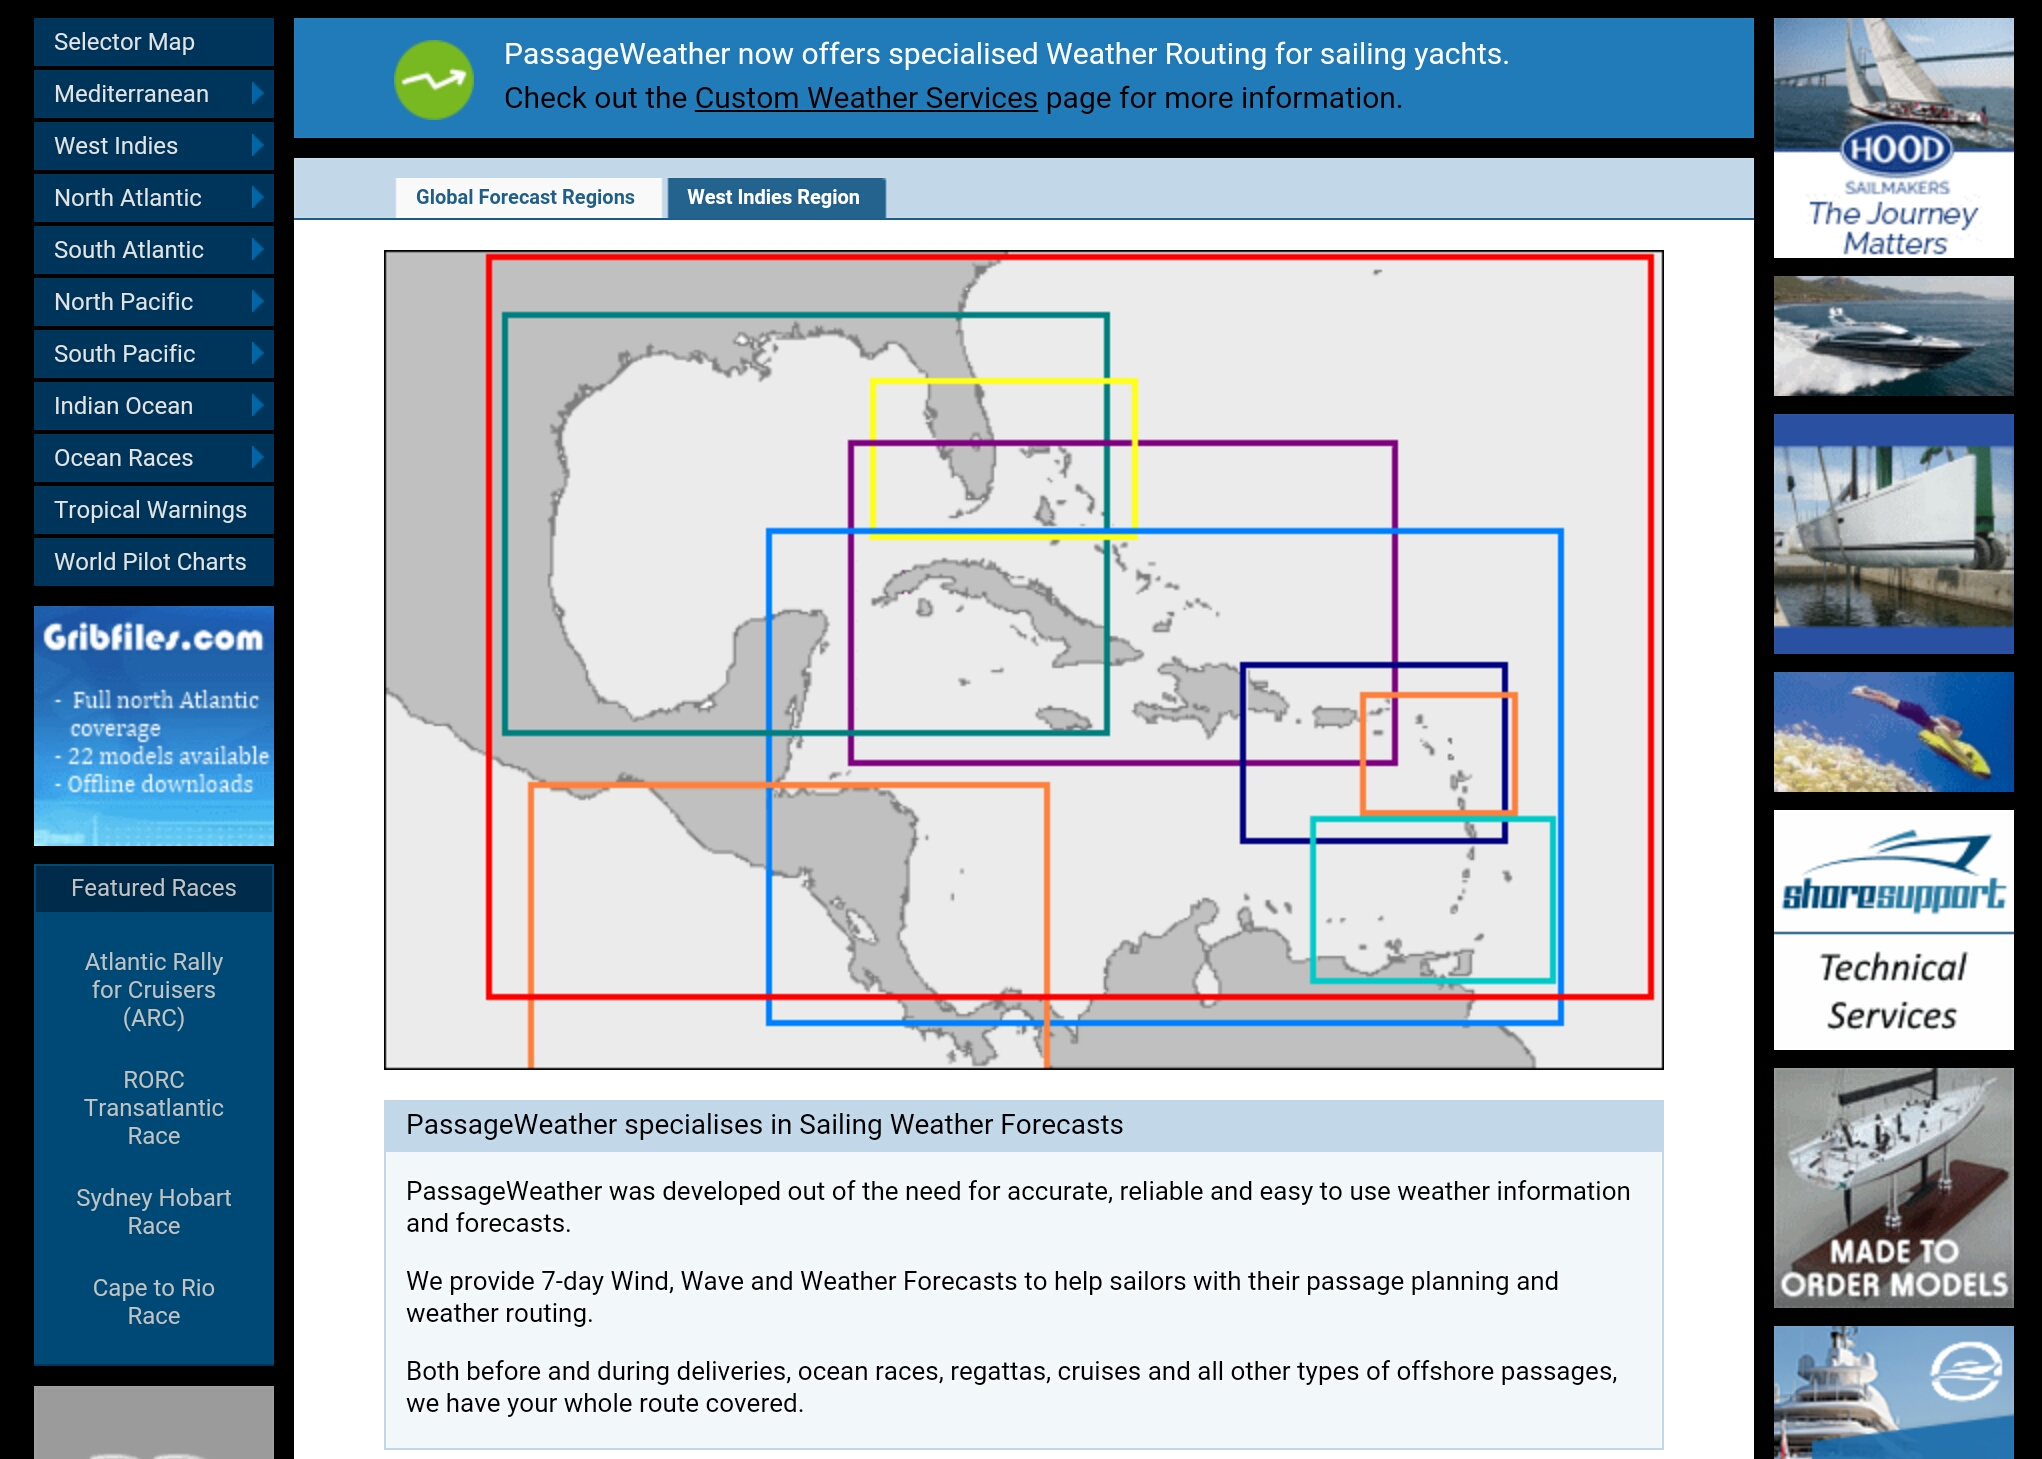Click the South Atlantic sidebar icon
Screen dimensions: 2042x1459
(x=256, y=249)
